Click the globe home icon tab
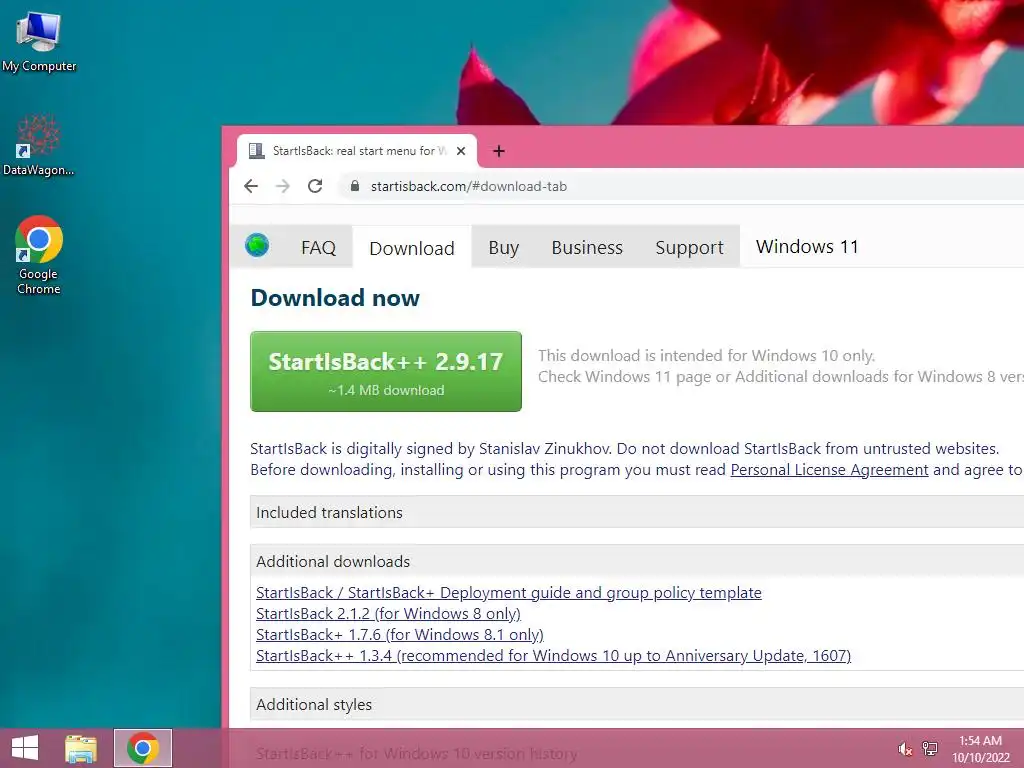 [x=257, y=246]
